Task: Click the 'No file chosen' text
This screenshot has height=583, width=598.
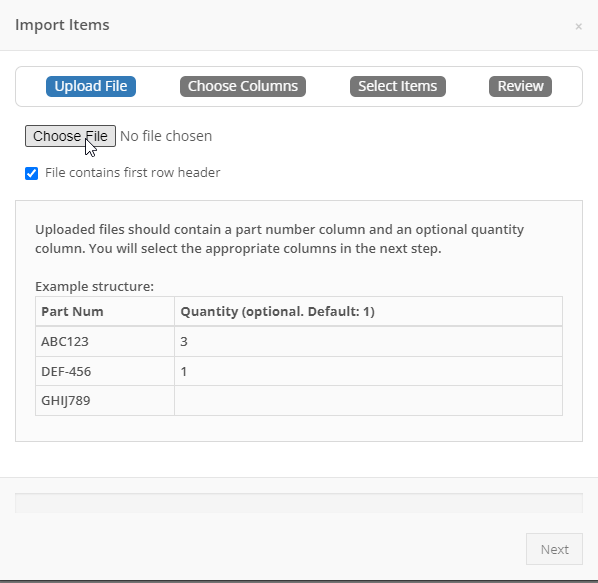Action: click(x=166, y=136)
